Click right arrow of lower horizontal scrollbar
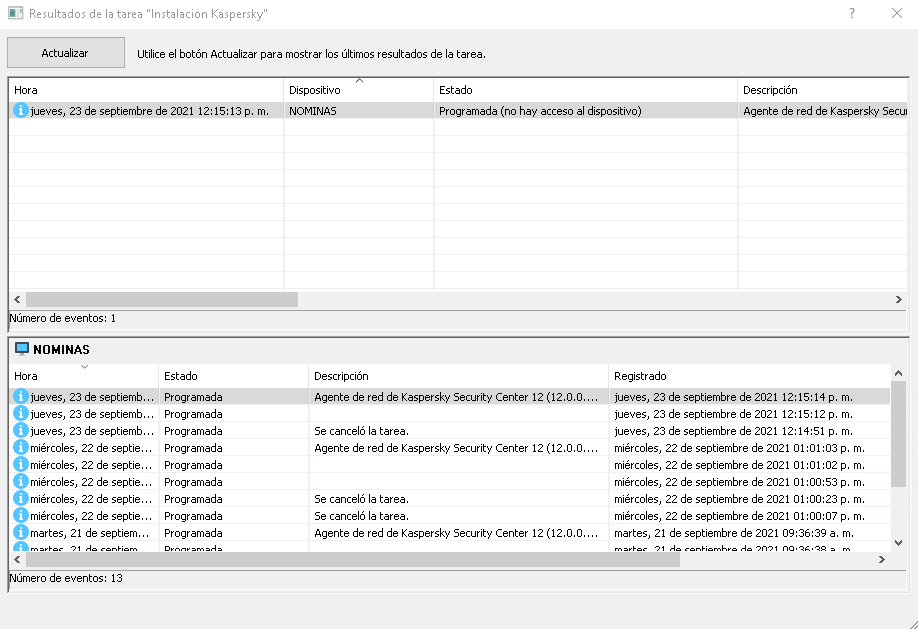918x629 pixels. coord(882,559)
